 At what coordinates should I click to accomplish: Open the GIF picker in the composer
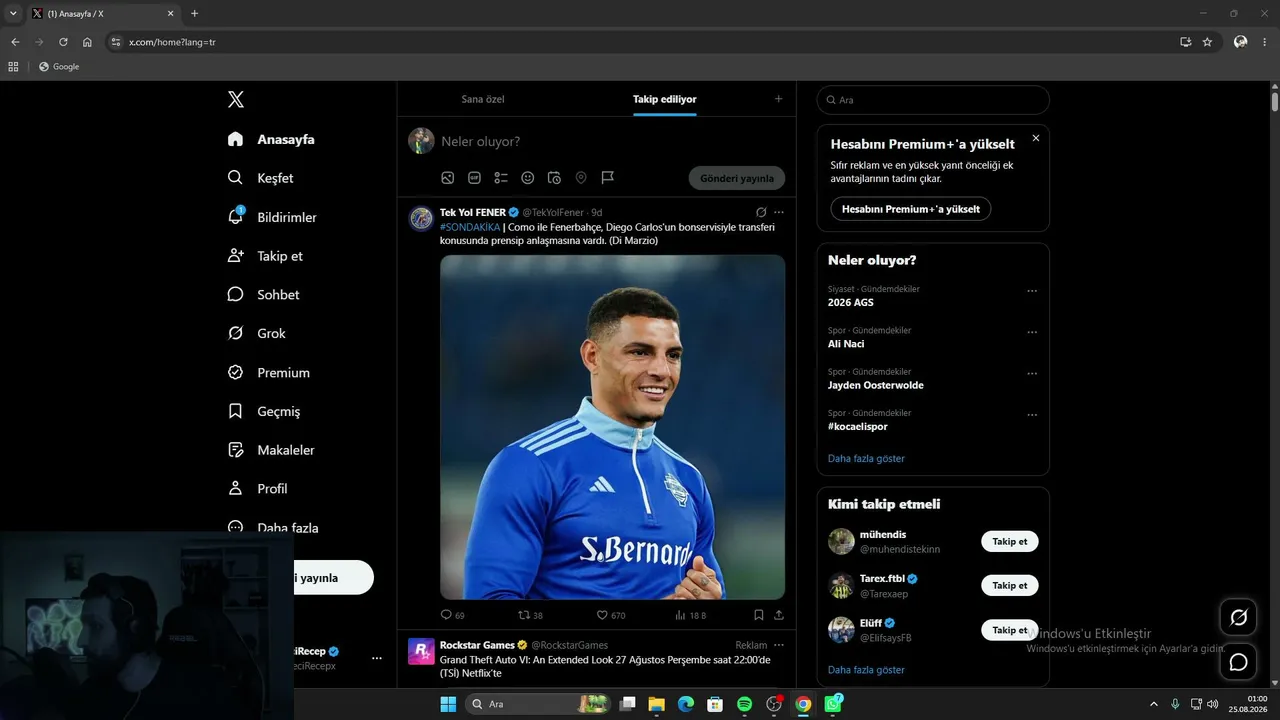pyautogui.click(x=474, y=178)
